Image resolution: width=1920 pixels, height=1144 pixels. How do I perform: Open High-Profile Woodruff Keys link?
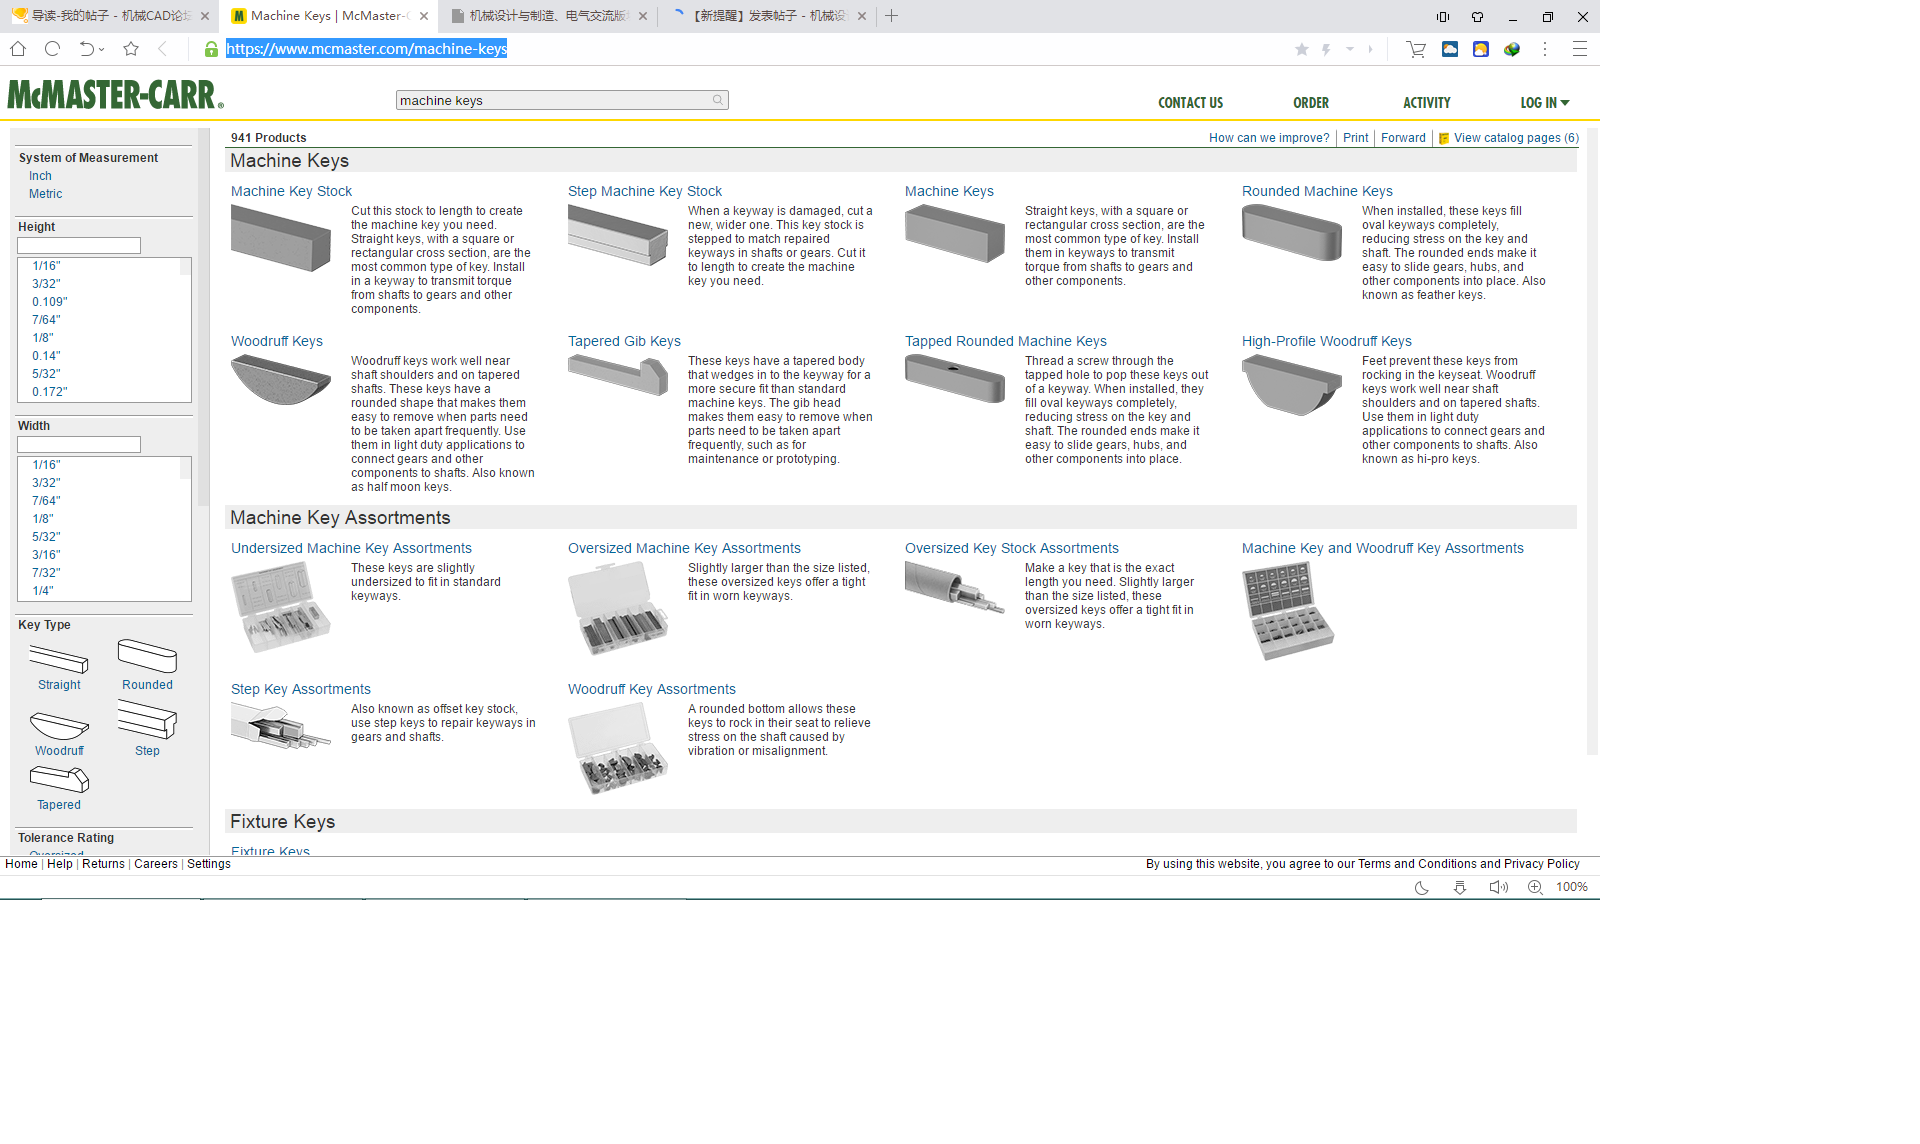(x=1327, y=341)
